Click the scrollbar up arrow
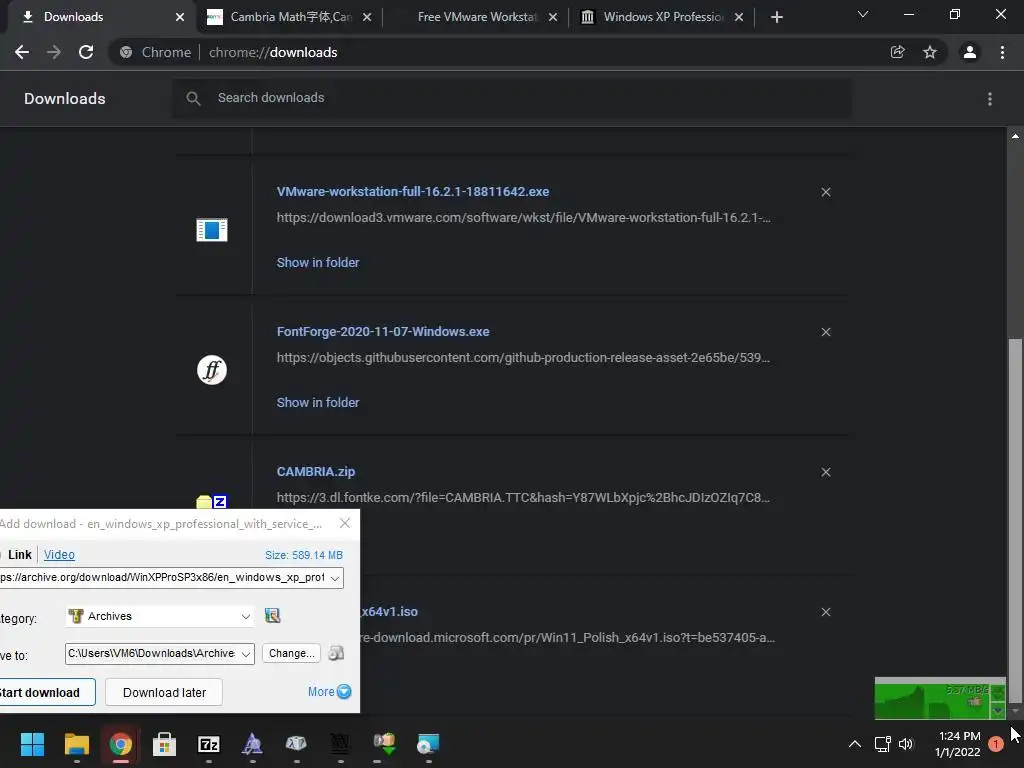The height and width of the screenshot is (768, 1024). pos(1015,136)
